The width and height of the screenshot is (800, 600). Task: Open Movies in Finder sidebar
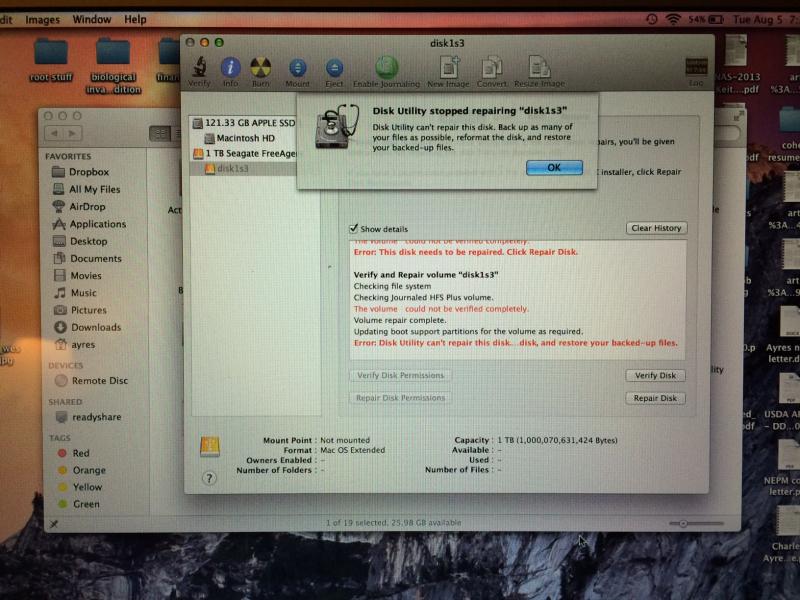tap(77, 276)
